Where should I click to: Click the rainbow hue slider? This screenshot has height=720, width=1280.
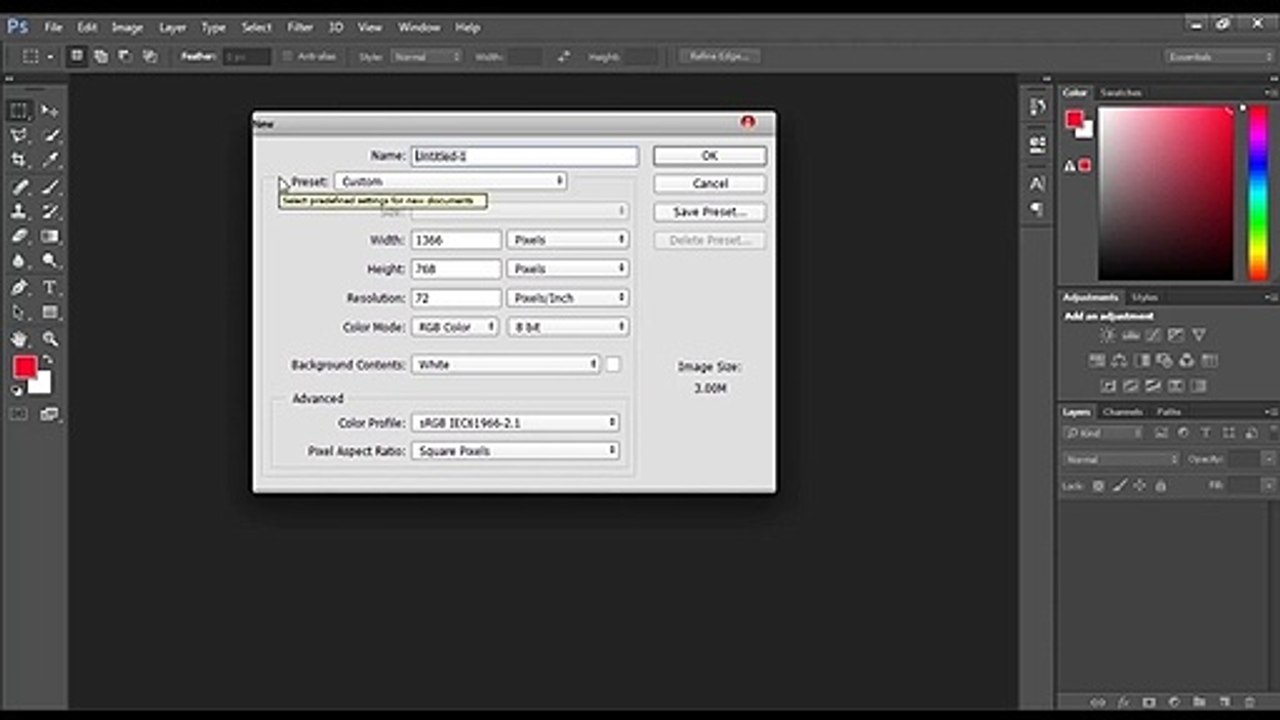[1257, 193]
